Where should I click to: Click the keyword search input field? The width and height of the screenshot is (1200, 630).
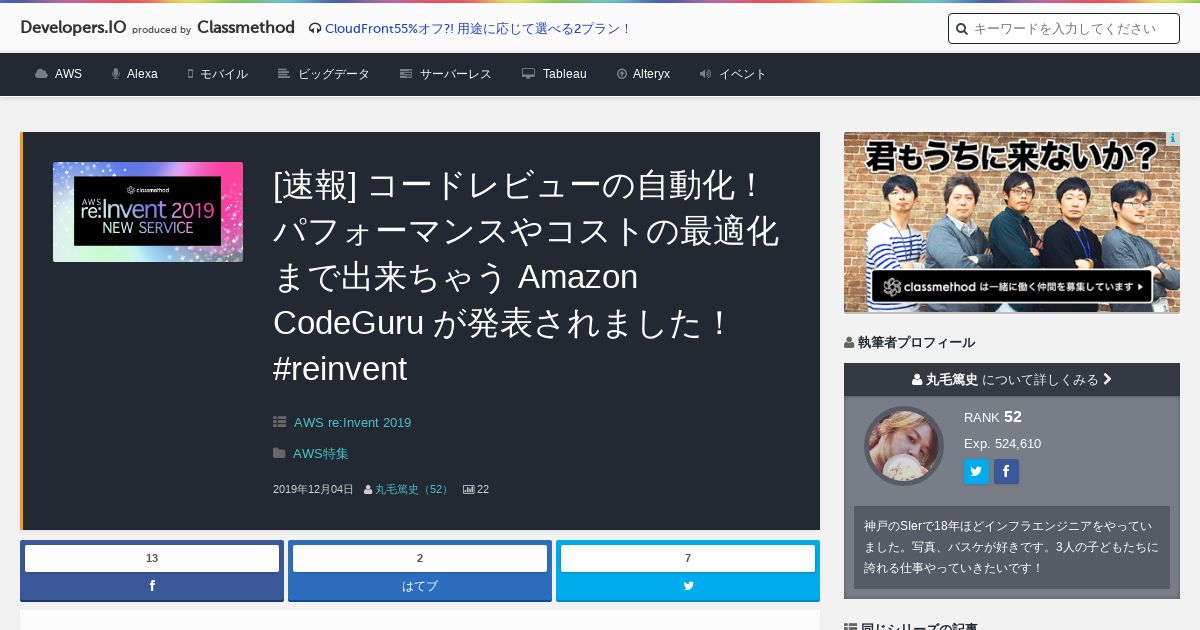[x=1064, y=29]
